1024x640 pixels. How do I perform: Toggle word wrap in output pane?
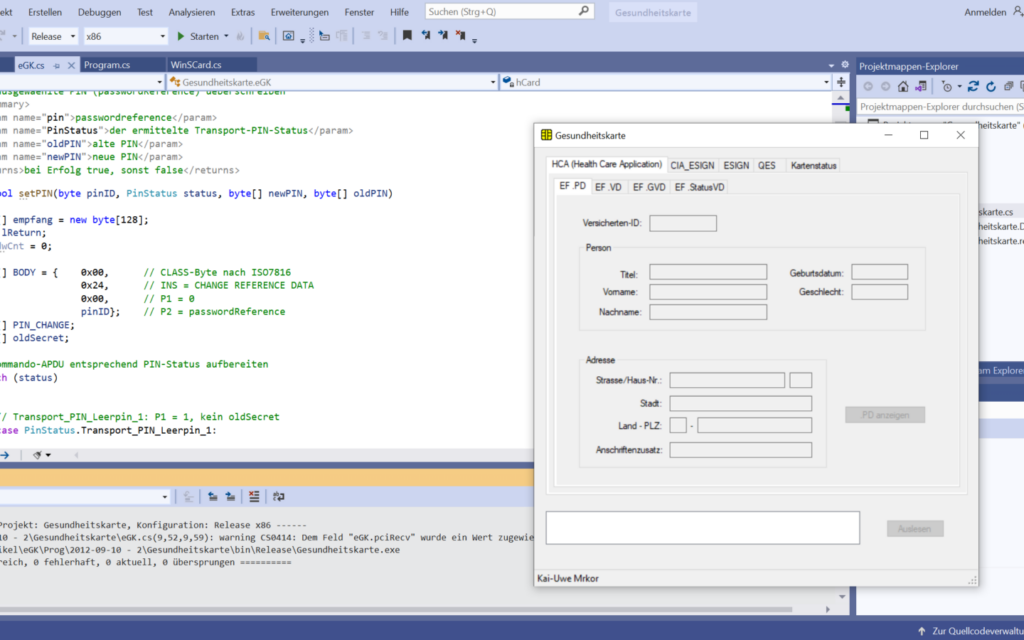pos(279,496)
